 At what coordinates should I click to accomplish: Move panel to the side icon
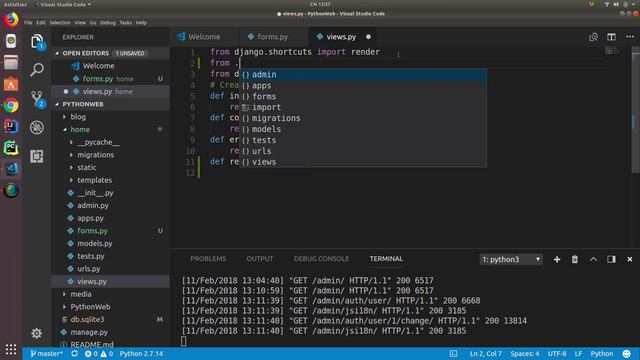[x=611, y=259]
